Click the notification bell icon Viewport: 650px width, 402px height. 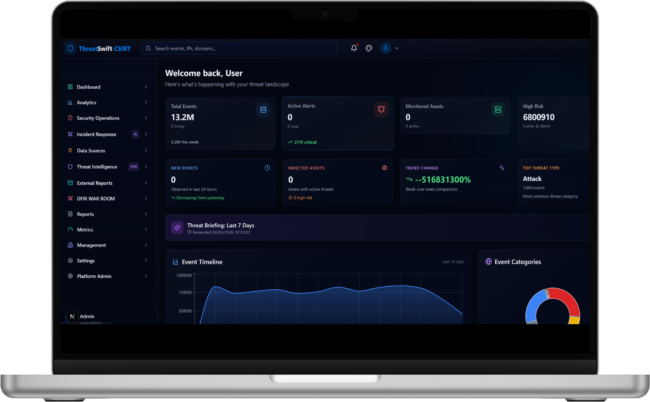(354, 48)
